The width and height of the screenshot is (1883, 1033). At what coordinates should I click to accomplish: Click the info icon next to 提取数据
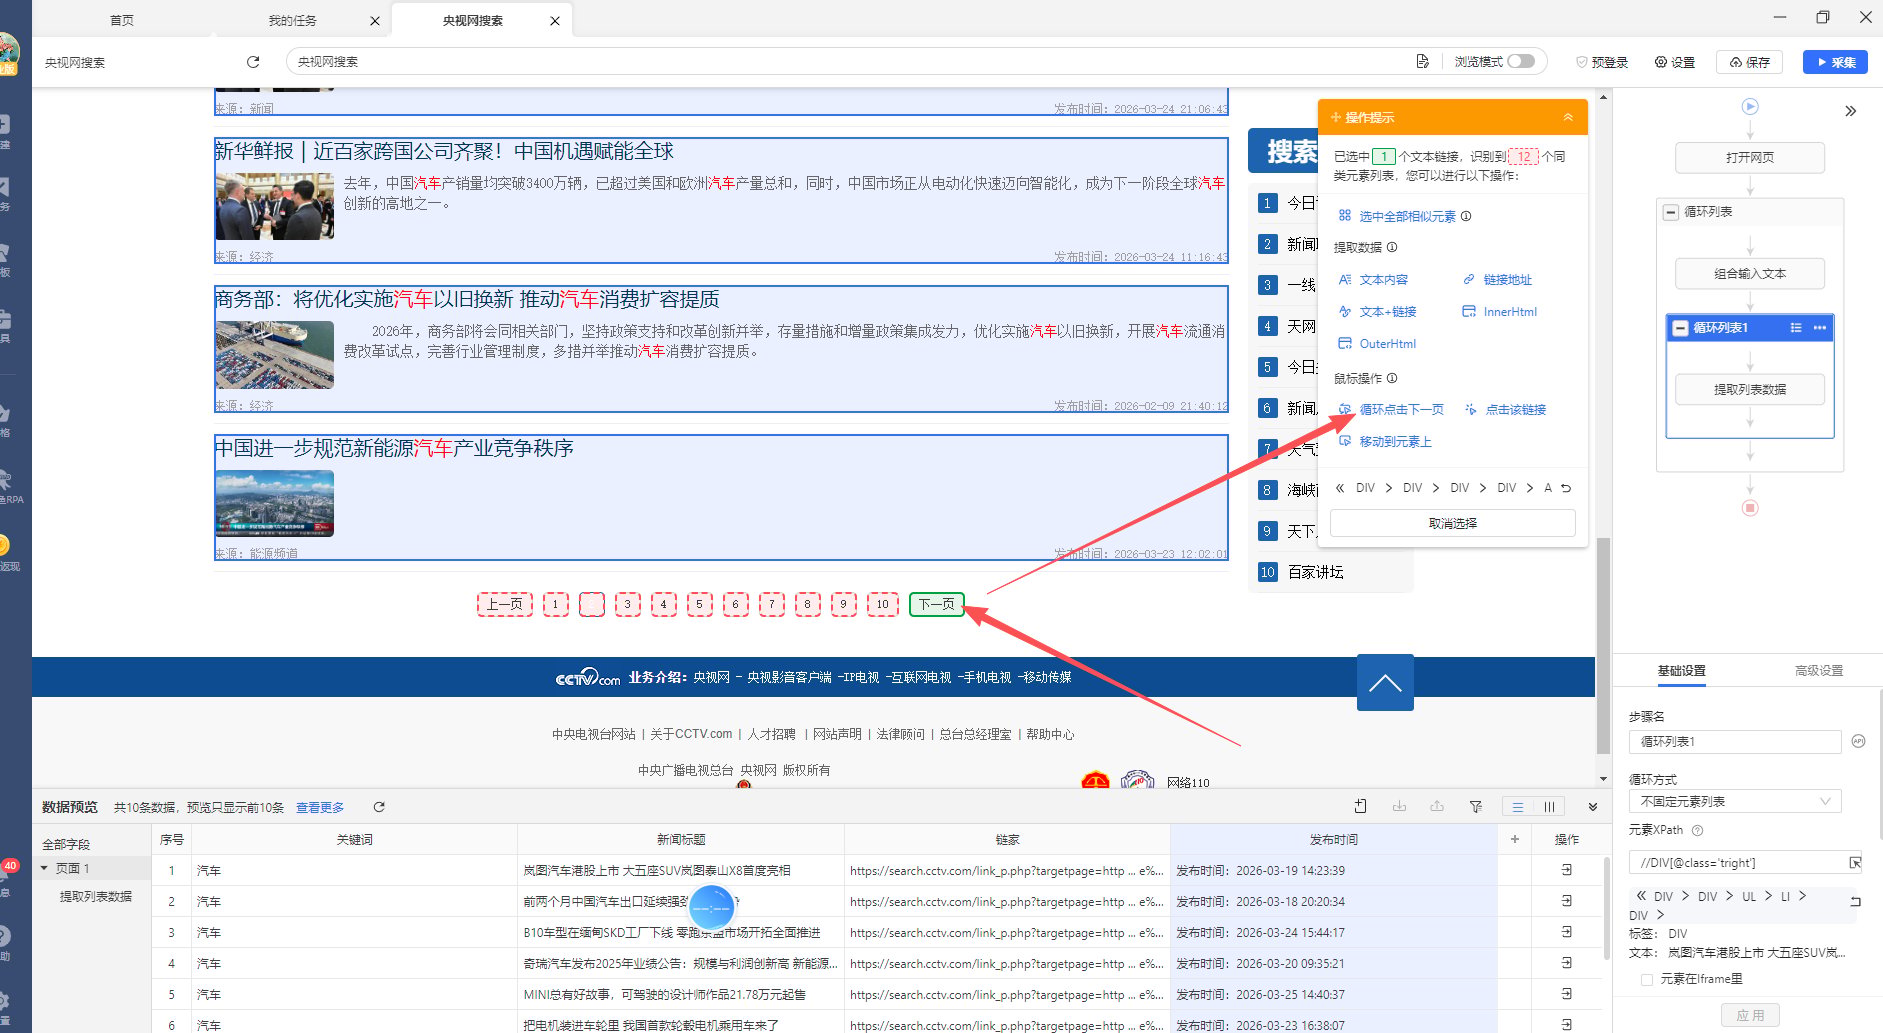[1392, 247]
